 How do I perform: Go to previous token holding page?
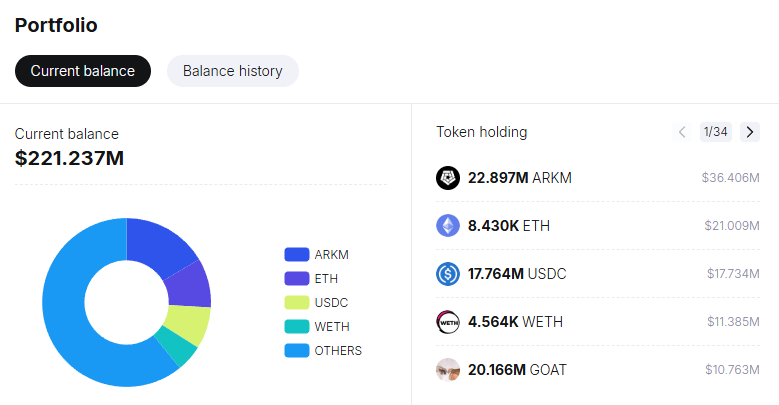(x=682, y=132)
